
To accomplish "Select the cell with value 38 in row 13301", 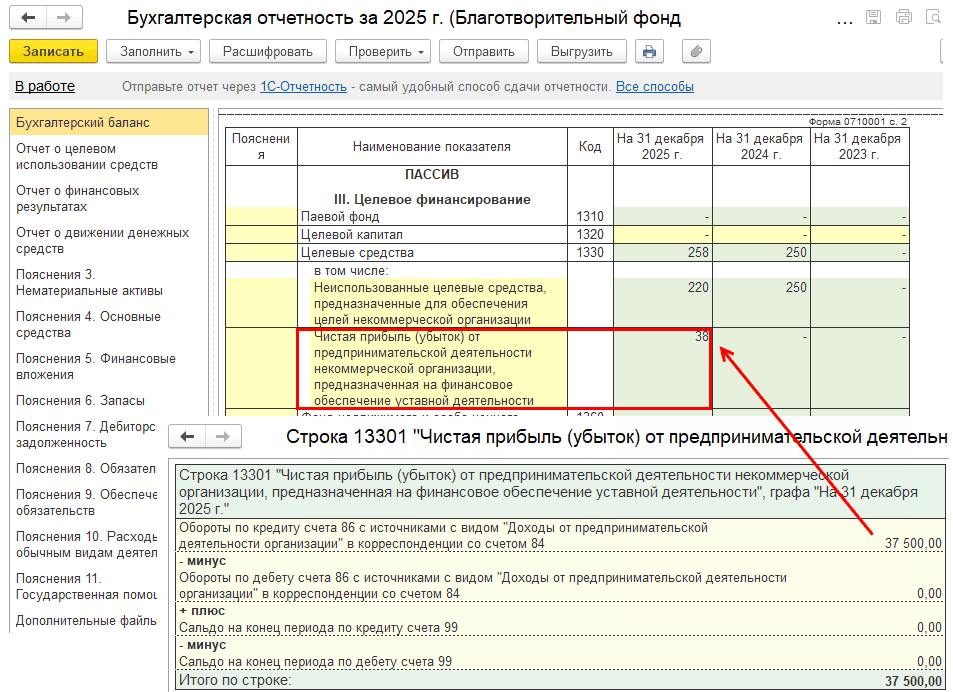I will [662, 367].
